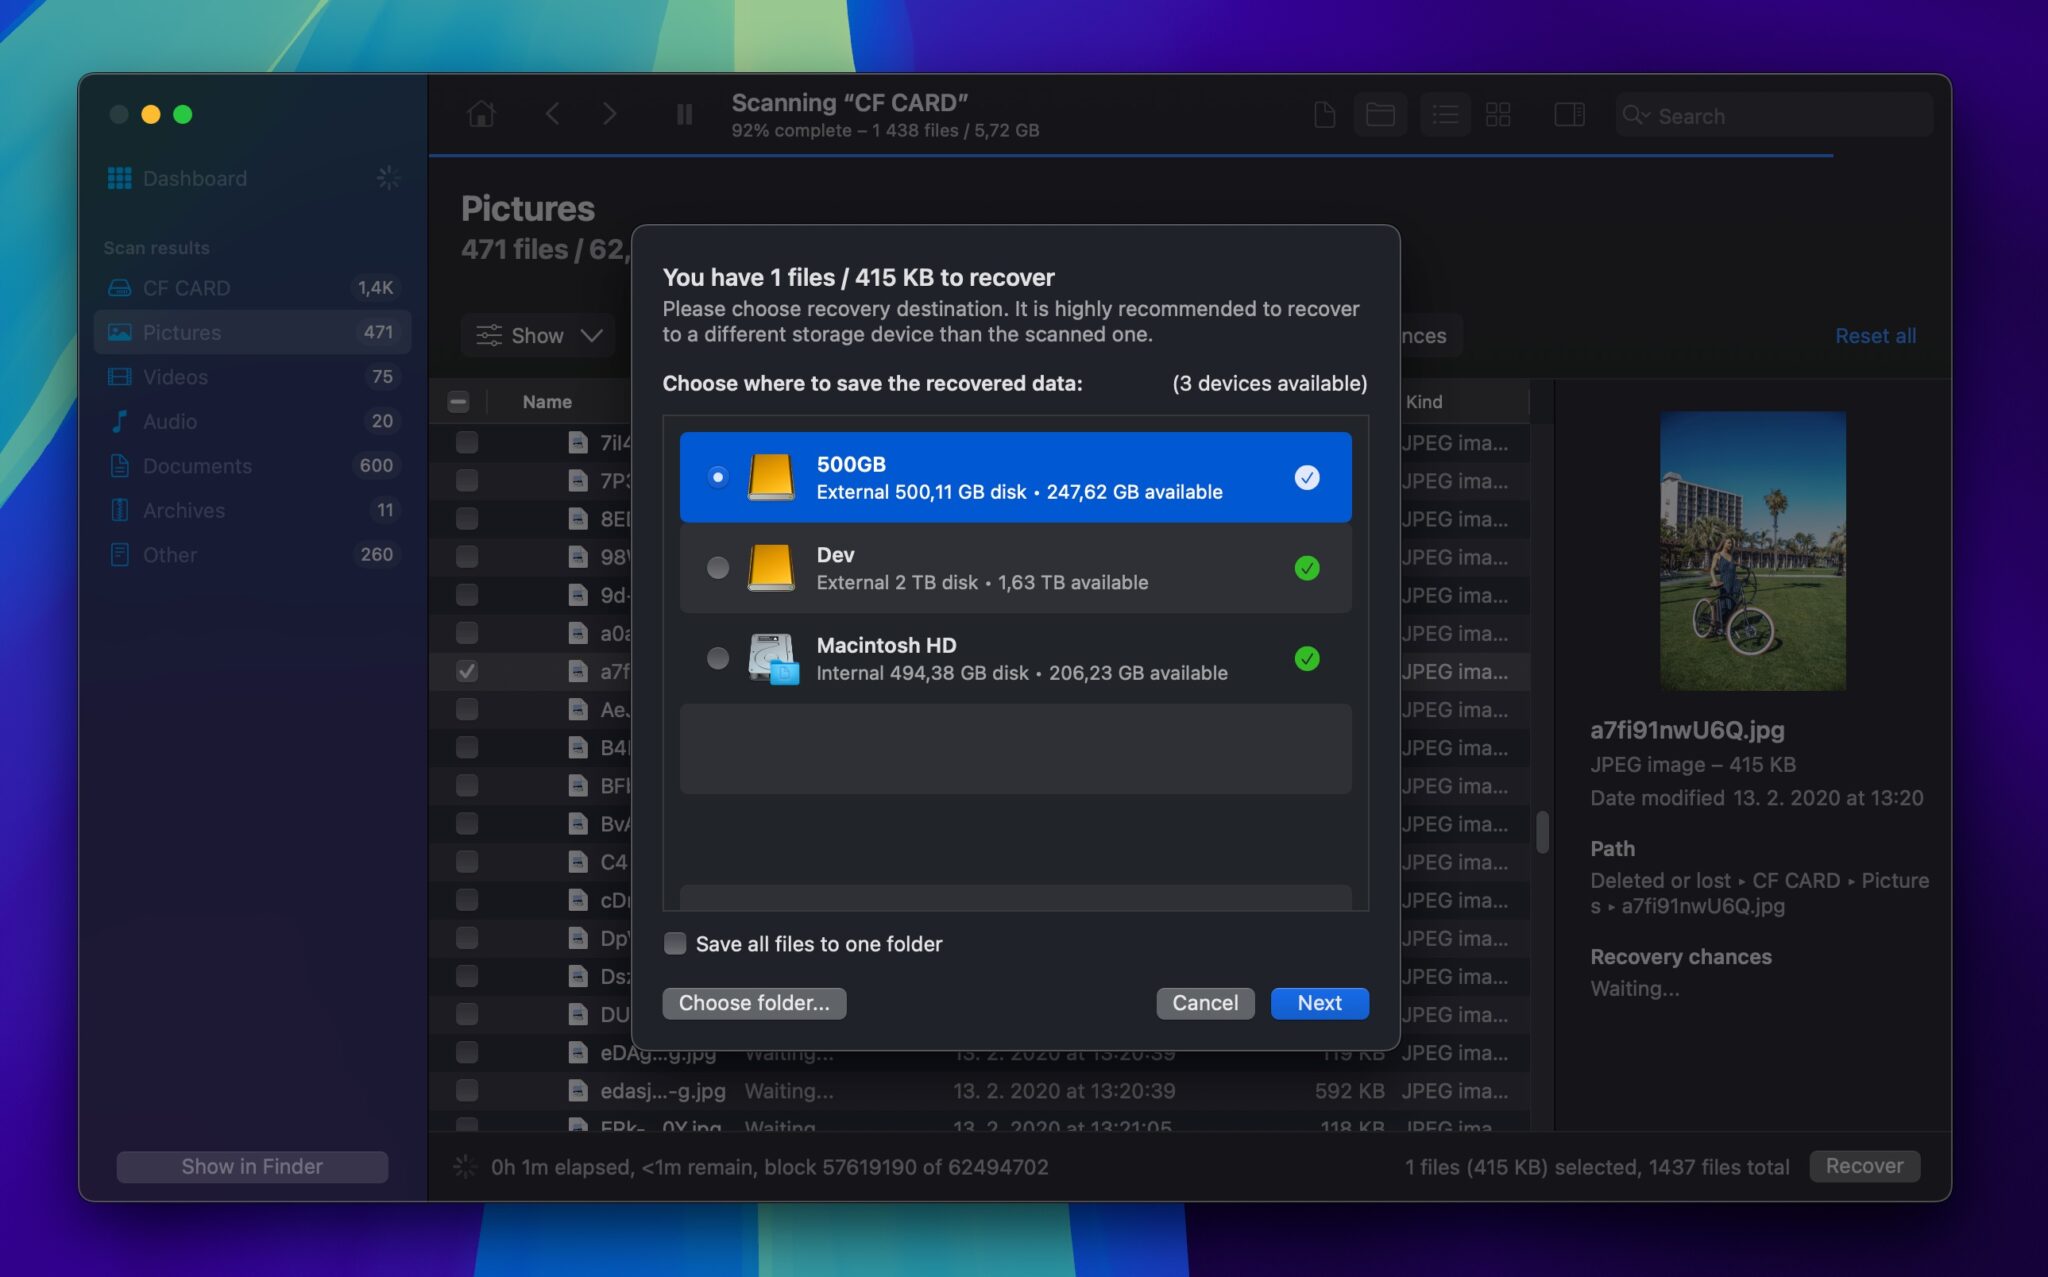Click the scan progress bar
Image resolution: width=2048 pixels, height=1277 pixels.
(x=1130, y=156)
